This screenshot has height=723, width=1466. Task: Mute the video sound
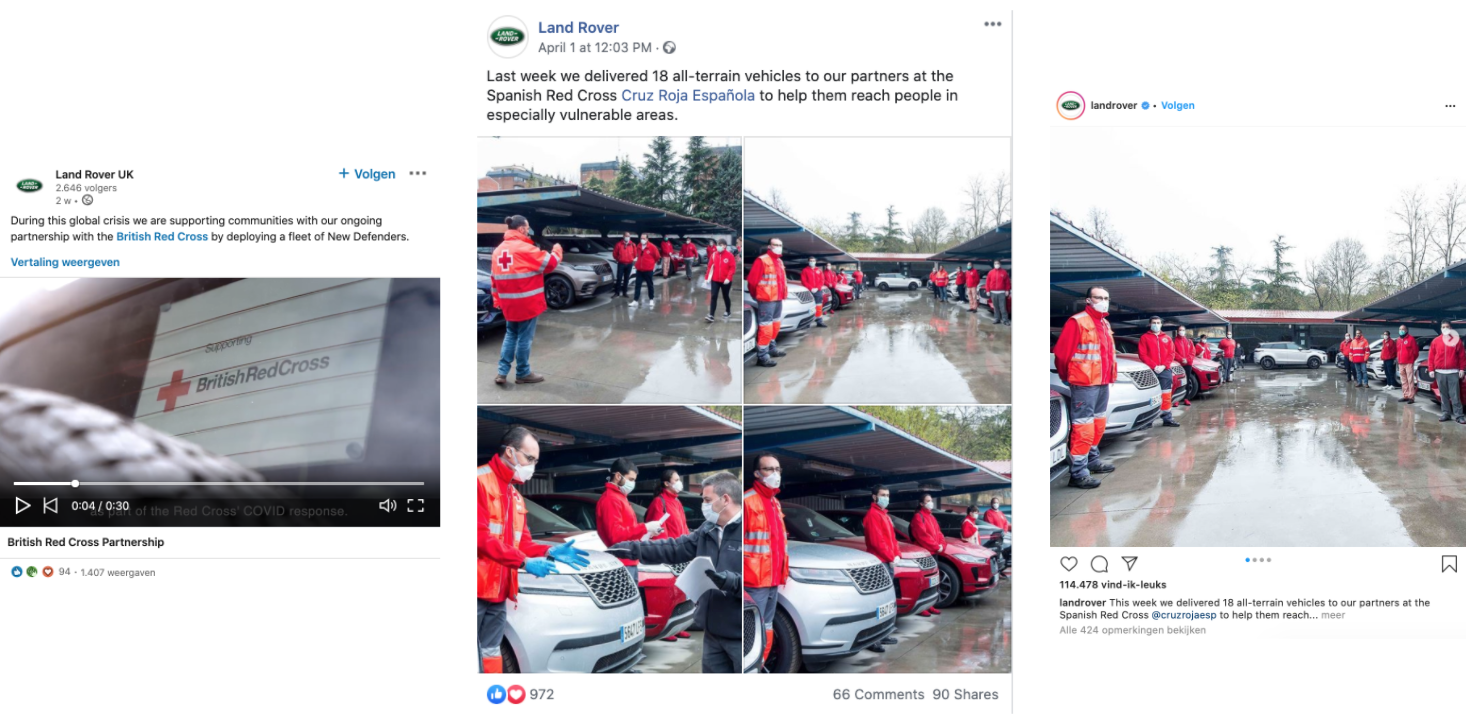387,506
